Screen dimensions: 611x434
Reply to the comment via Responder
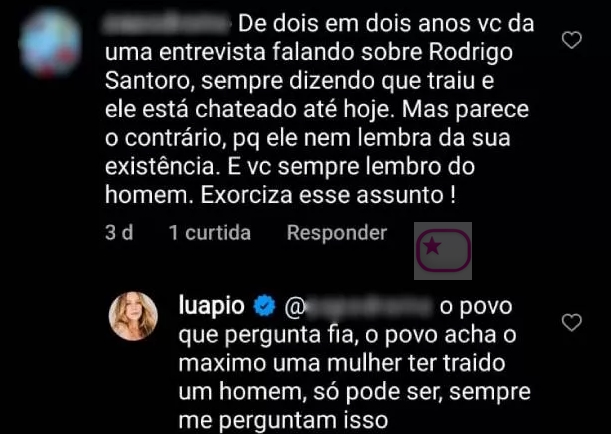click(337, 233)
